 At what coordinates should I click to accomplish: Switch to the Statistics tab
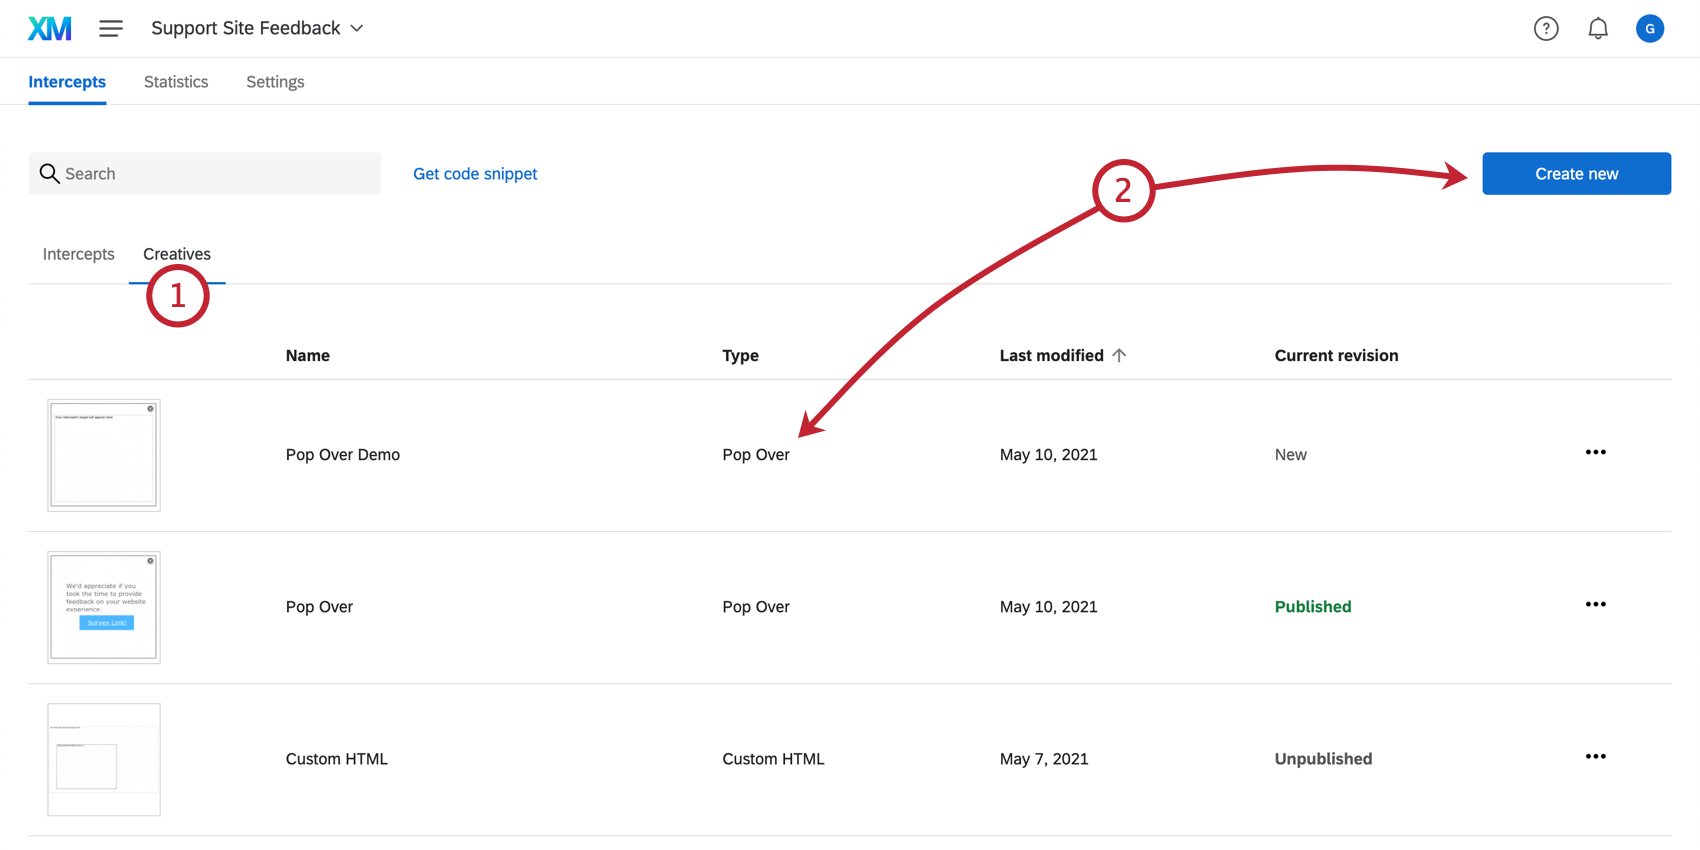pyautogui.click(x=176, y=82)
